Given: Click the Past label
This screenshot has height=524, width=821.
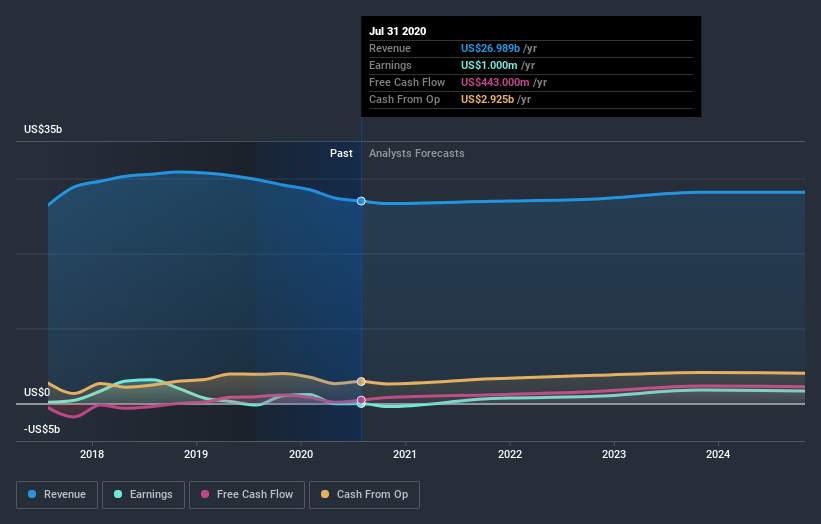Looking at the screenshot, I should click(x=341, y=153).
